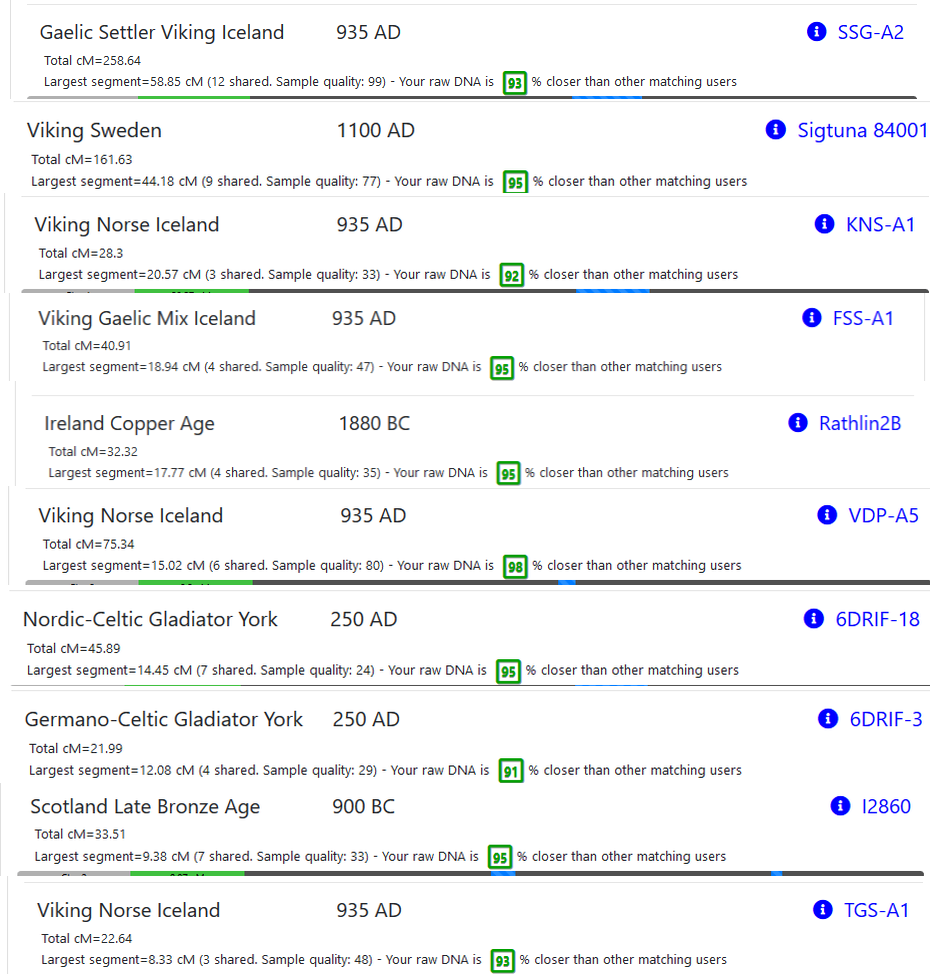Click chromosome bar under Scotland Late Bronze Age
The height and width of the screenshot is (974, 930).
click(x=470, y=873)
